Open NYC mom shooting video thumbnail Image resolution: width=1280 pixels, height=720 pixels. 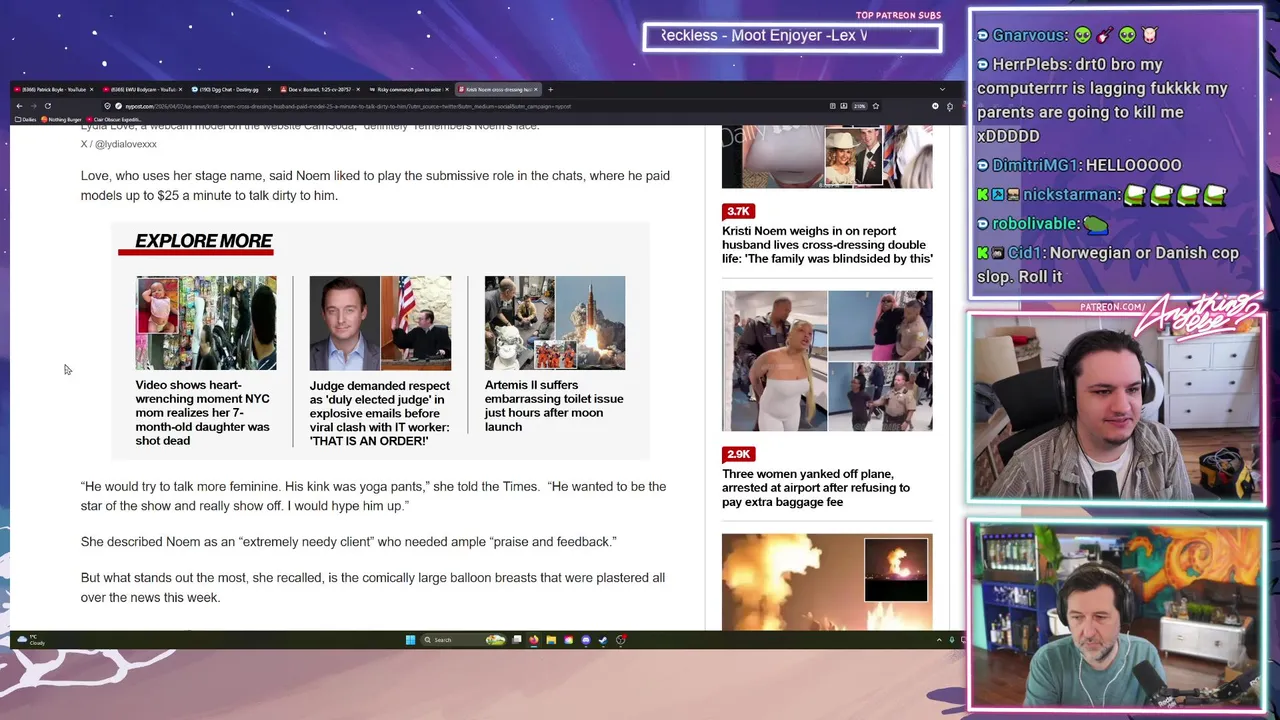pyautogui.click(x=206, y=323)
